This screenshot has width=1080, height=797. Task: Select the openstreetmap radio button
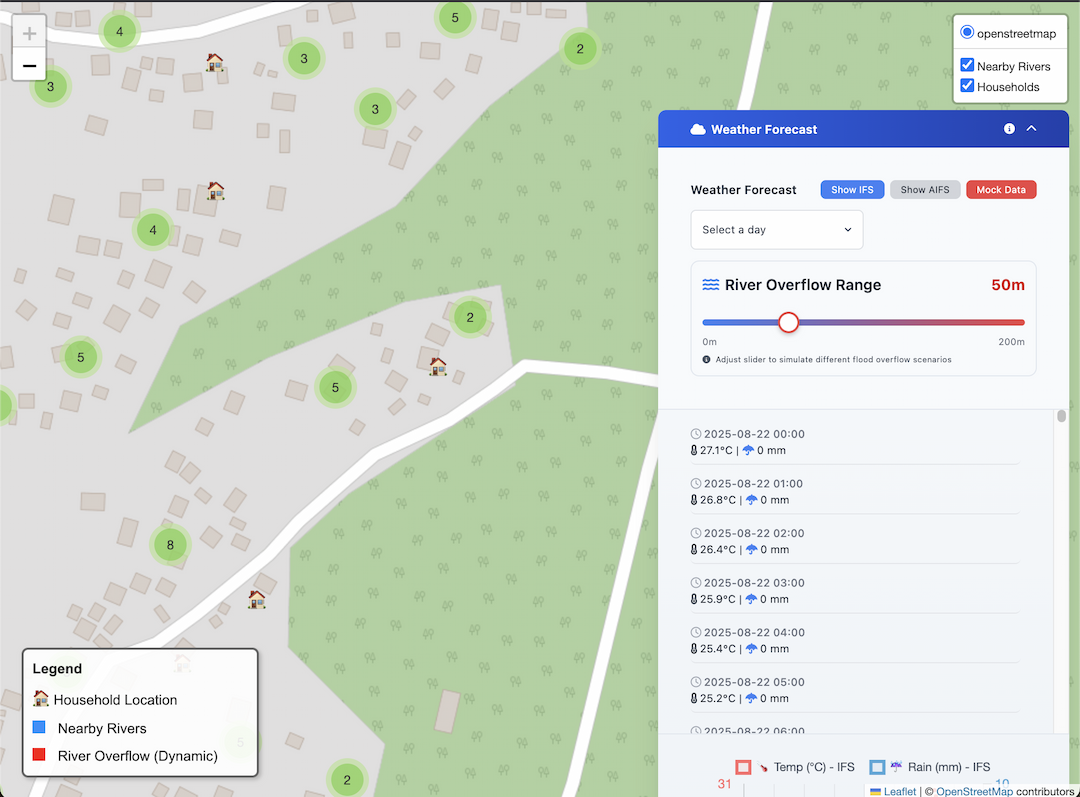point(967,33)
